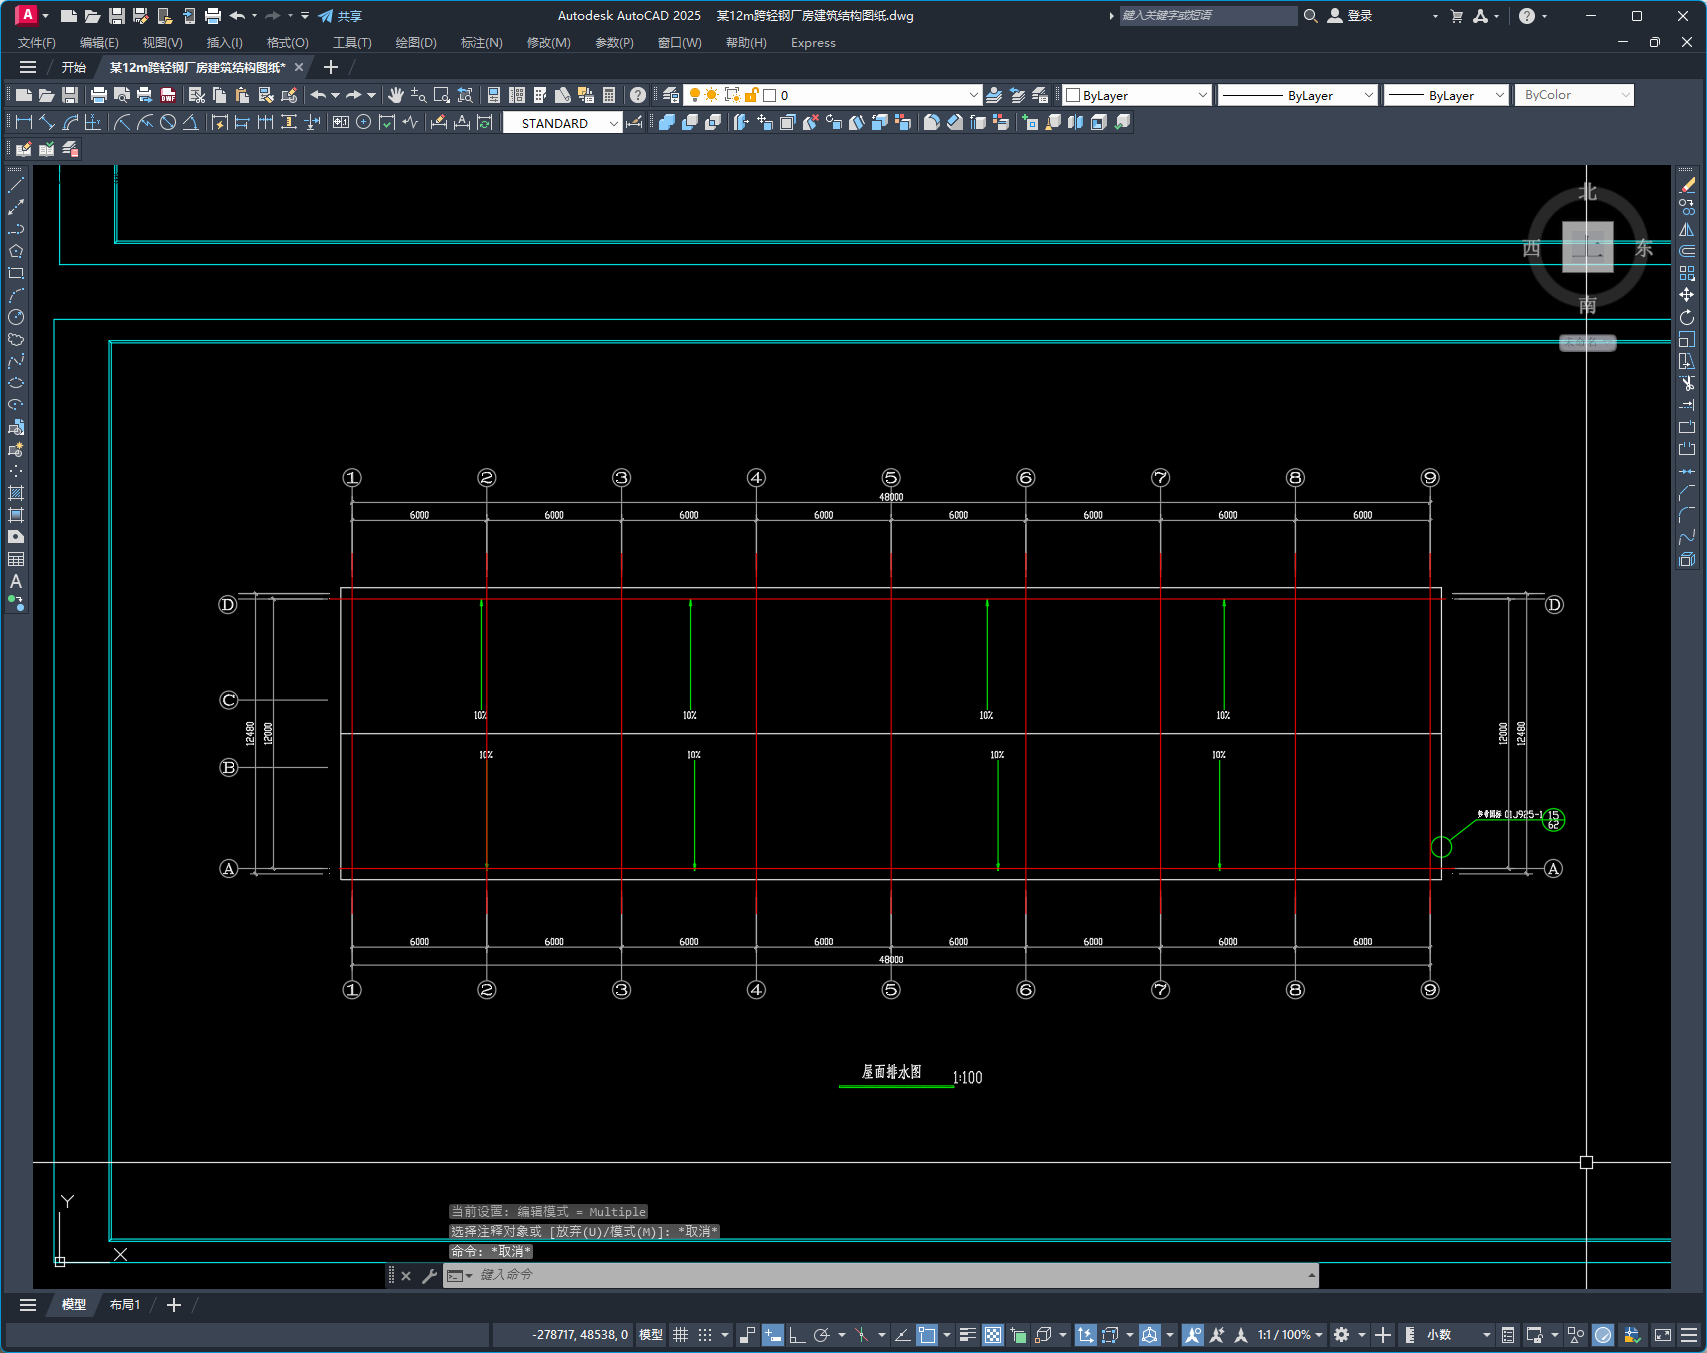The width and height of the screenshot is (1707, 1353).
Task: Toggle clean screen in status bar
Action: 1663,1335
